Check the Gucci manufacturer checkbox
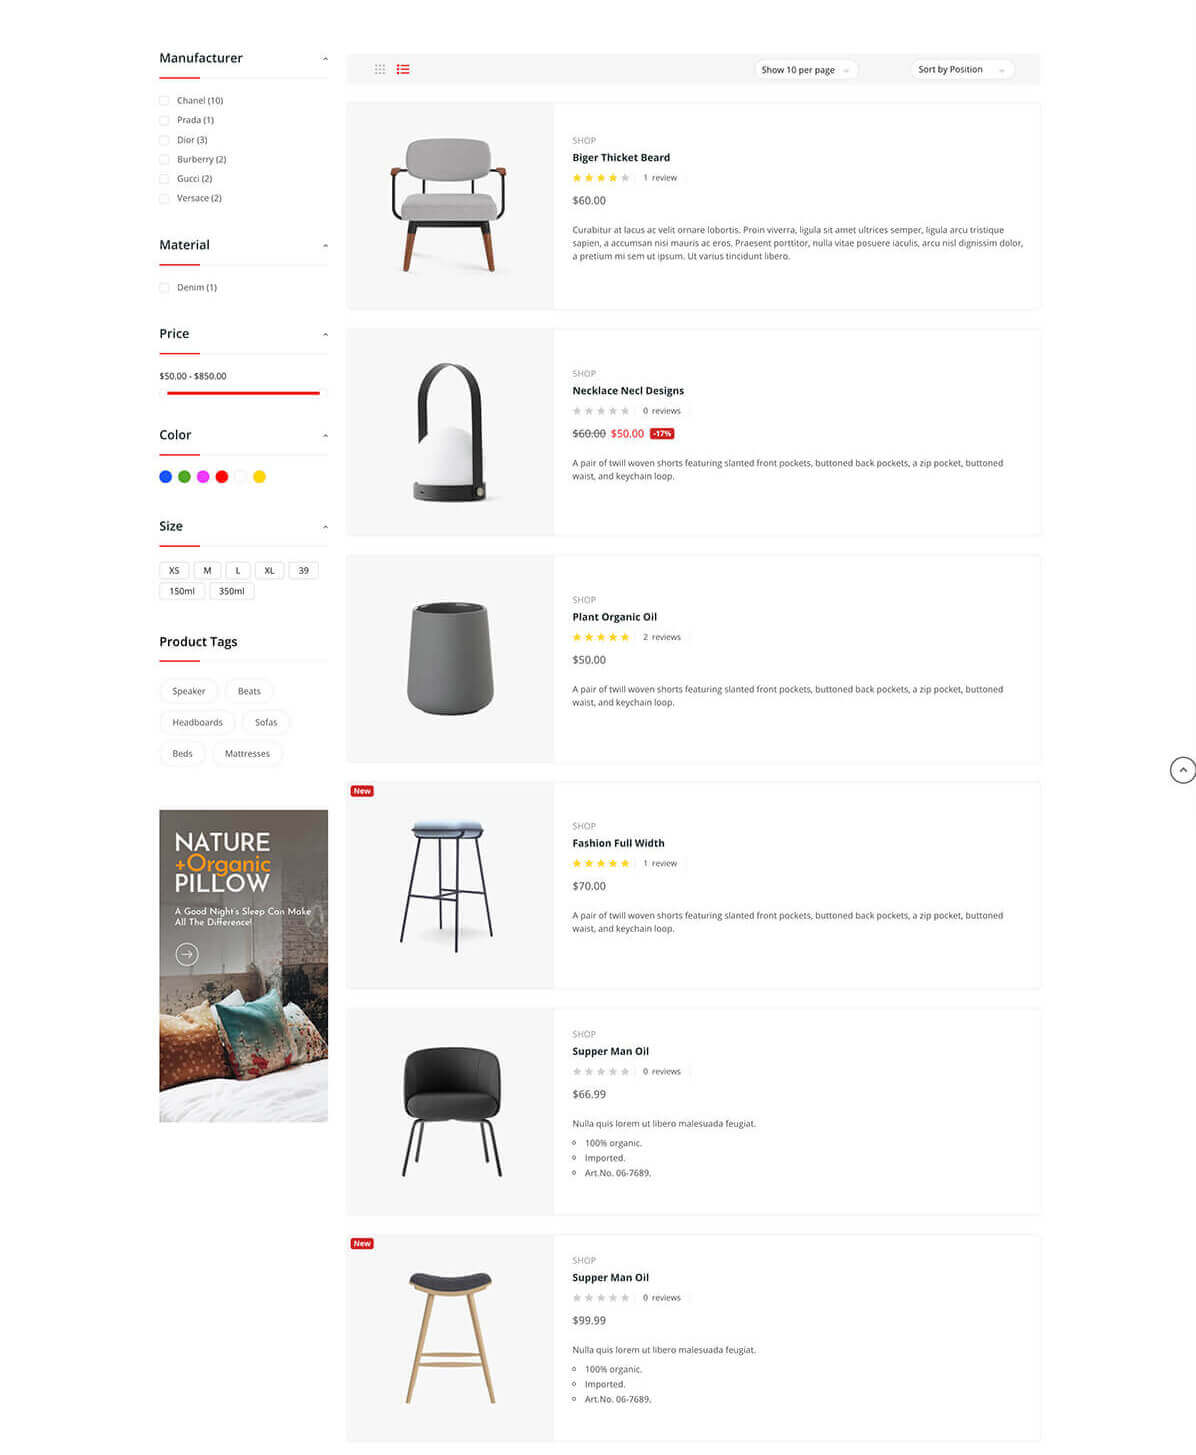The width and height of the screenshot is (1196, 1455). point(165,179)
